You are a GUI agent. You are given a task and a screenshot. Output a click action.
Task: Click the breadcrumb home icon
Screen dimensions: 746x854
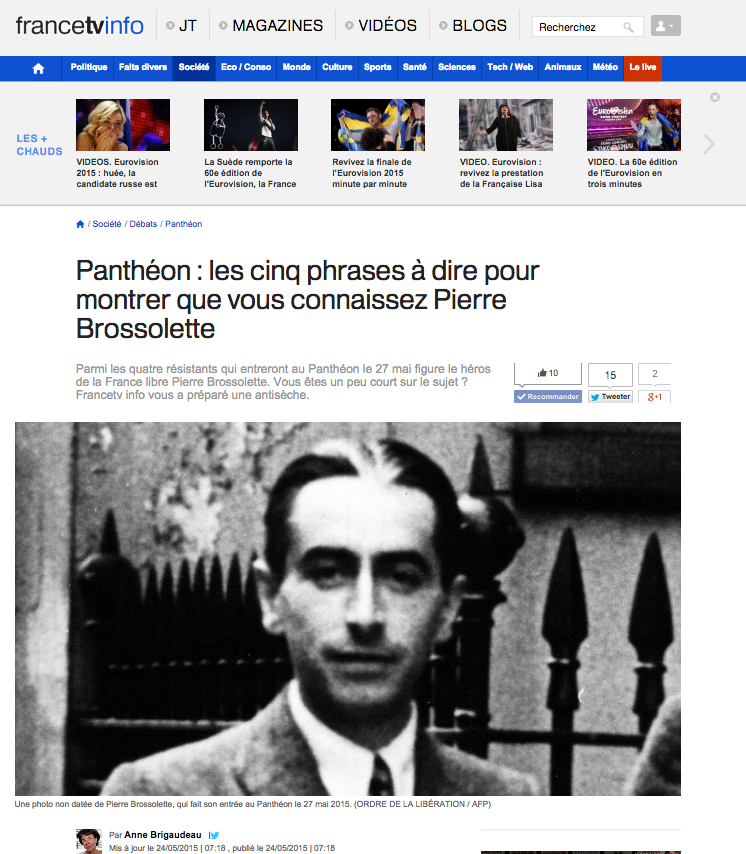[80, 224]
